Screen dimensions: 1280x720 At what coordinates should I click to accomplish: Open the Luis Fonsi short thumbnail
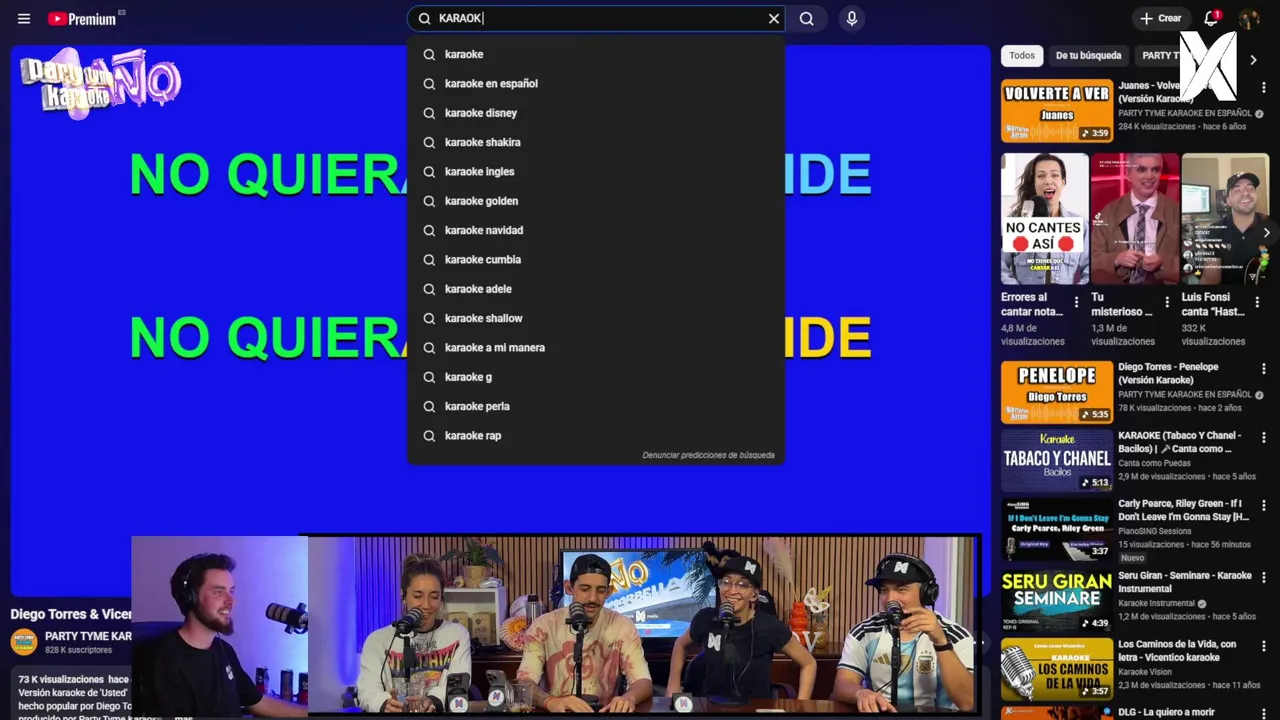coord(1225,219)
